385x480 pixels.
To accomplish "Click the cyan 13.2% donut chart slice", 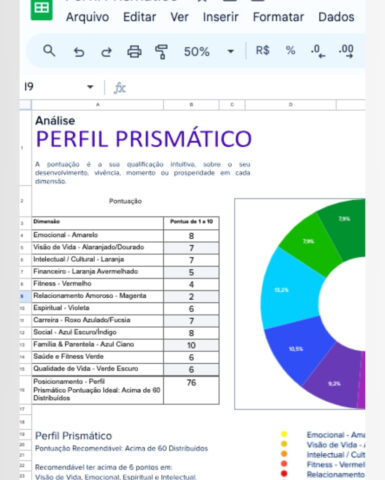I will tap(290, 289).
